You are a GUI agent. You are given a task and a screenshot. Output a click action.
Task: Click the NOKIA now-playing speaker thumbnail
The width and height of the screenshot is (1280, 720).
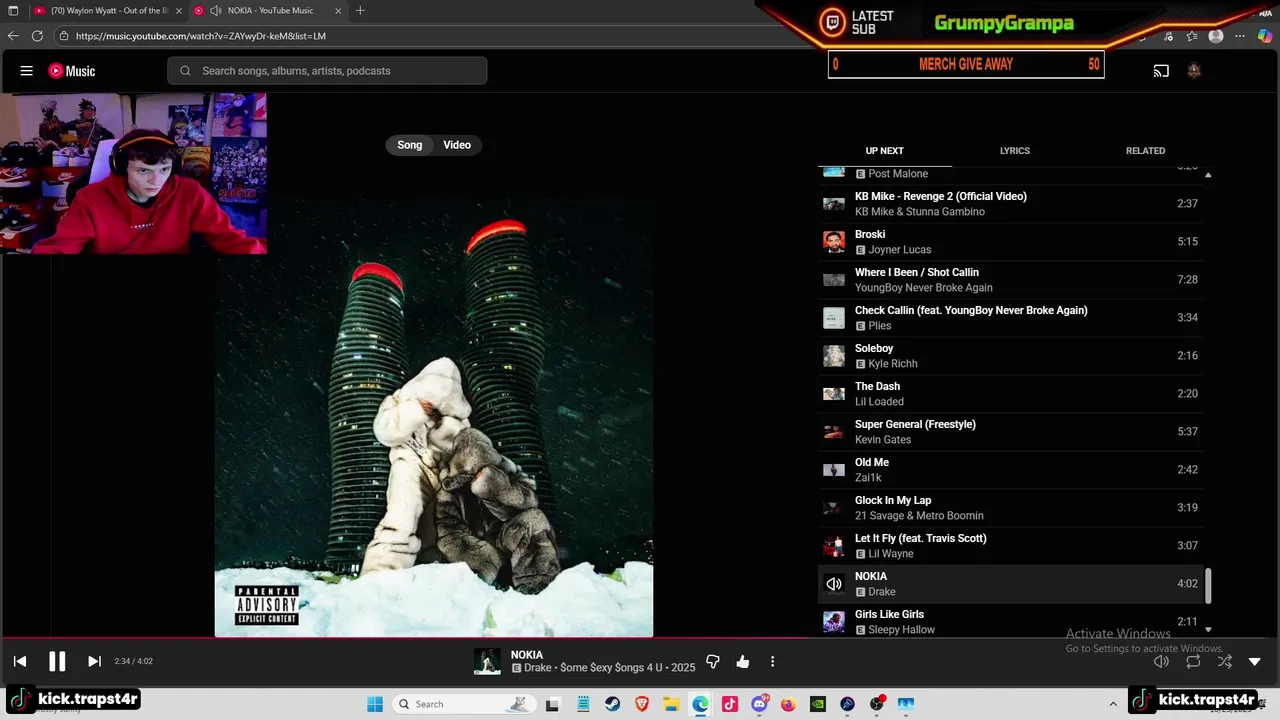834,584
